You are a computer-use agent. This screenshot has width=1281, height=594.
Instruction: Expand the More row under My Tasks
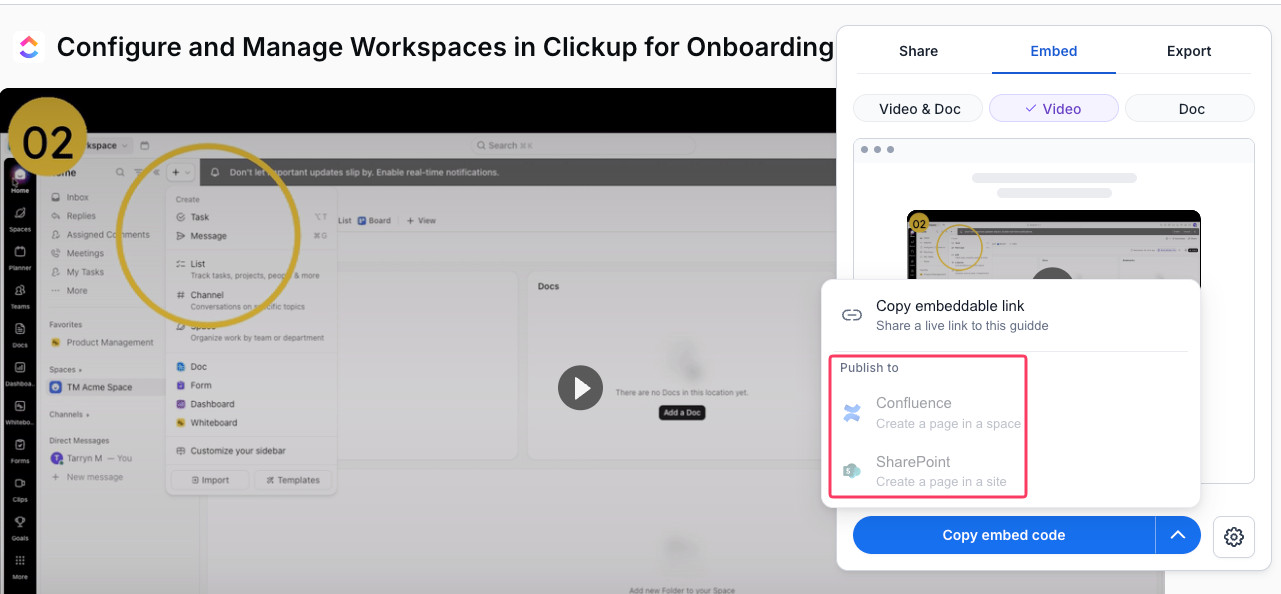[x=77, y=291]
